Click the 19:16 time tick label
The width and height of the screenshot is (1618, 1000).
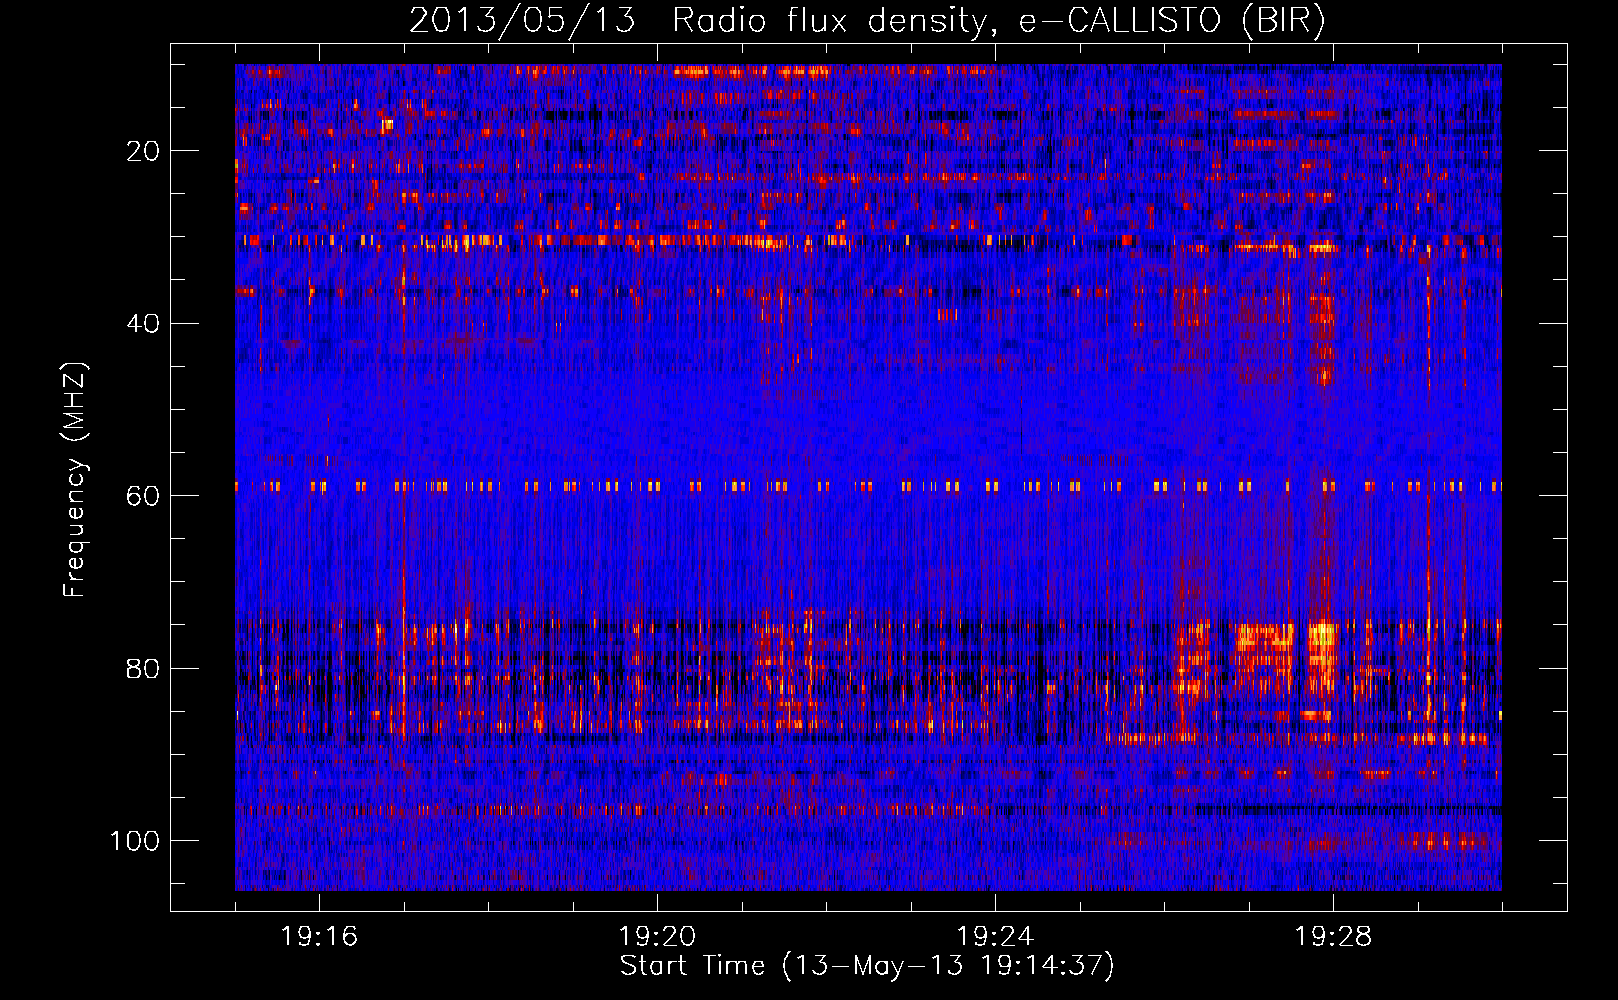(319, 937)
